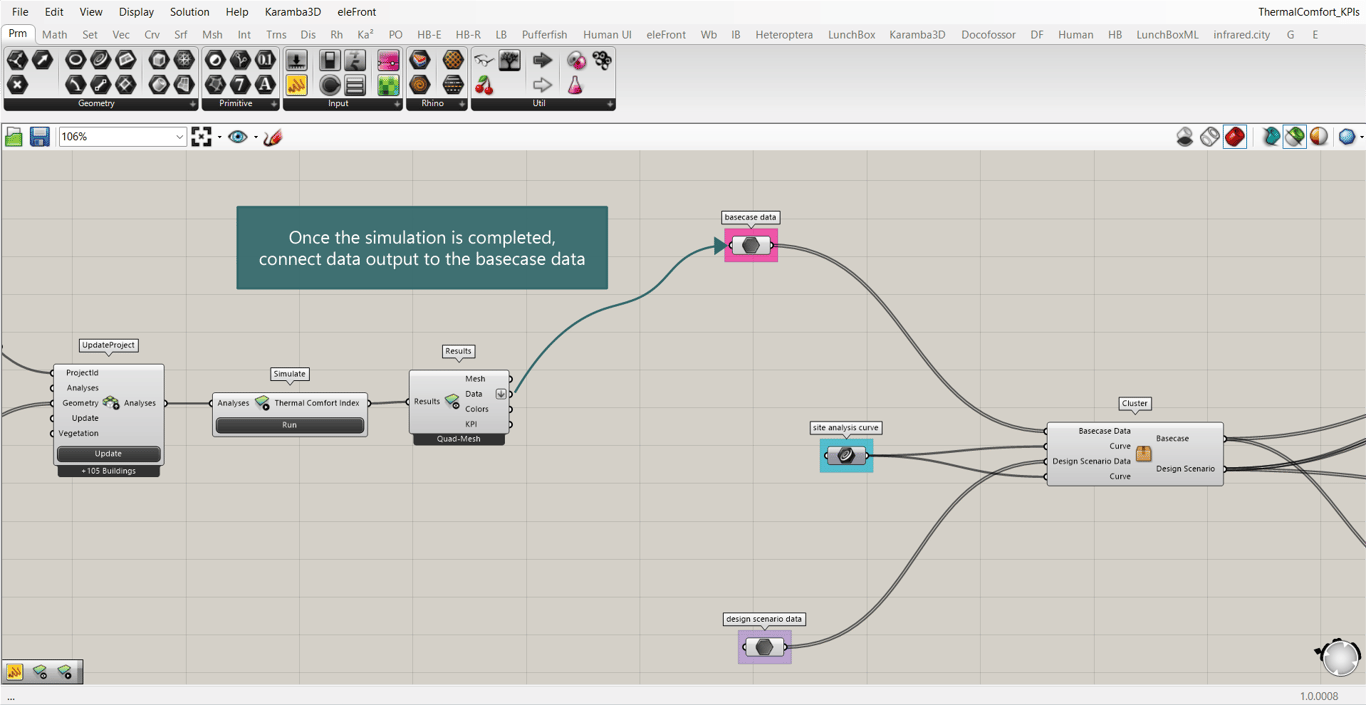Select the pink gradient input icon
Screen dimensions: 1366x705
(x=388, y=60)
